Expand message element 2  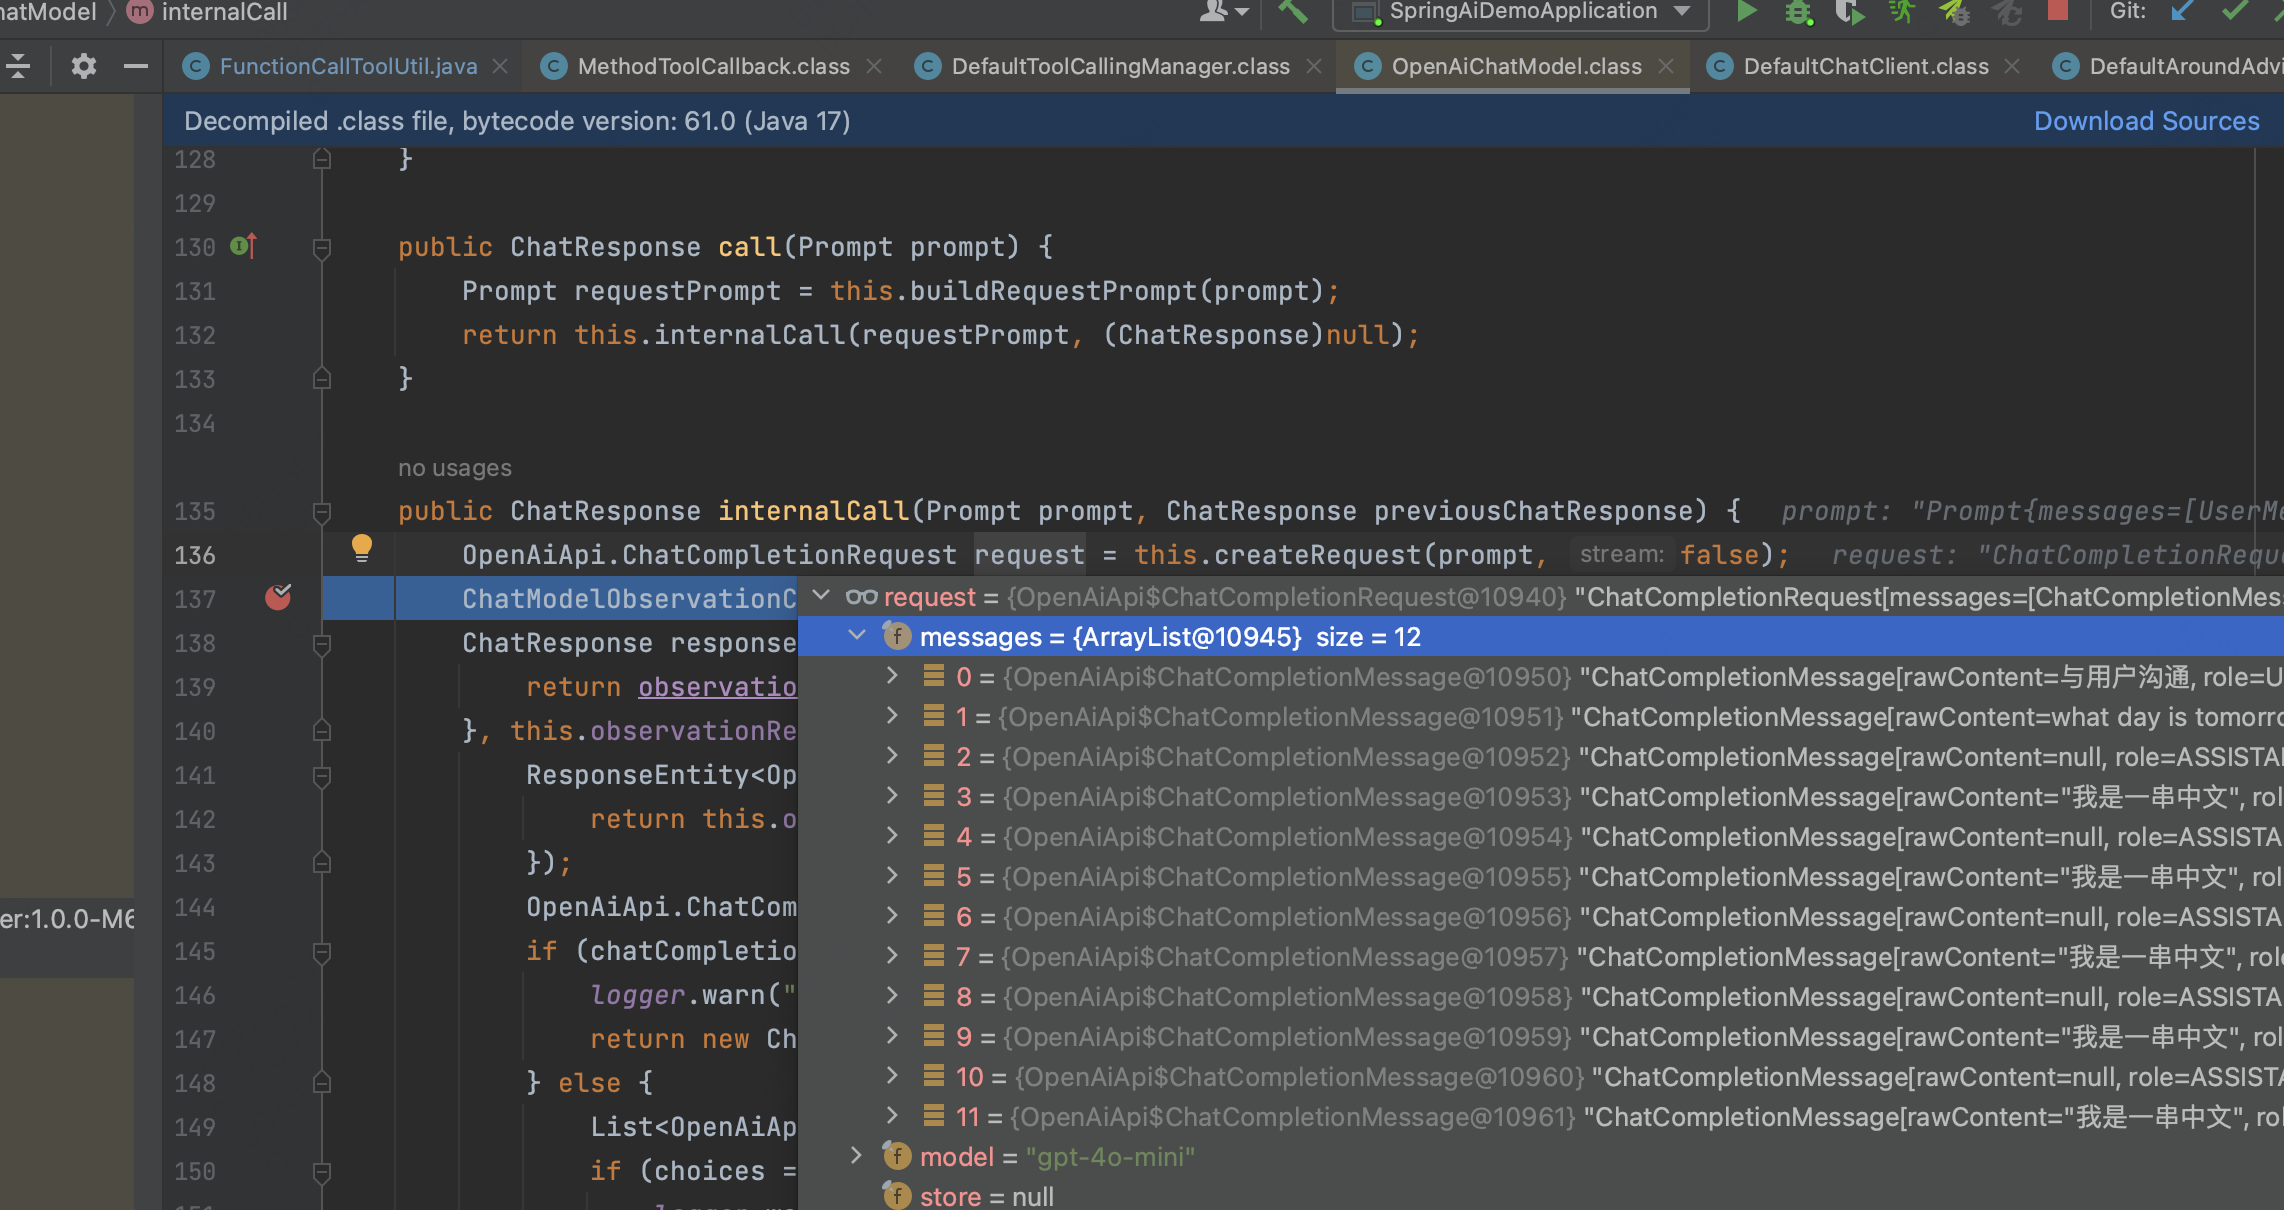point(892,756)
